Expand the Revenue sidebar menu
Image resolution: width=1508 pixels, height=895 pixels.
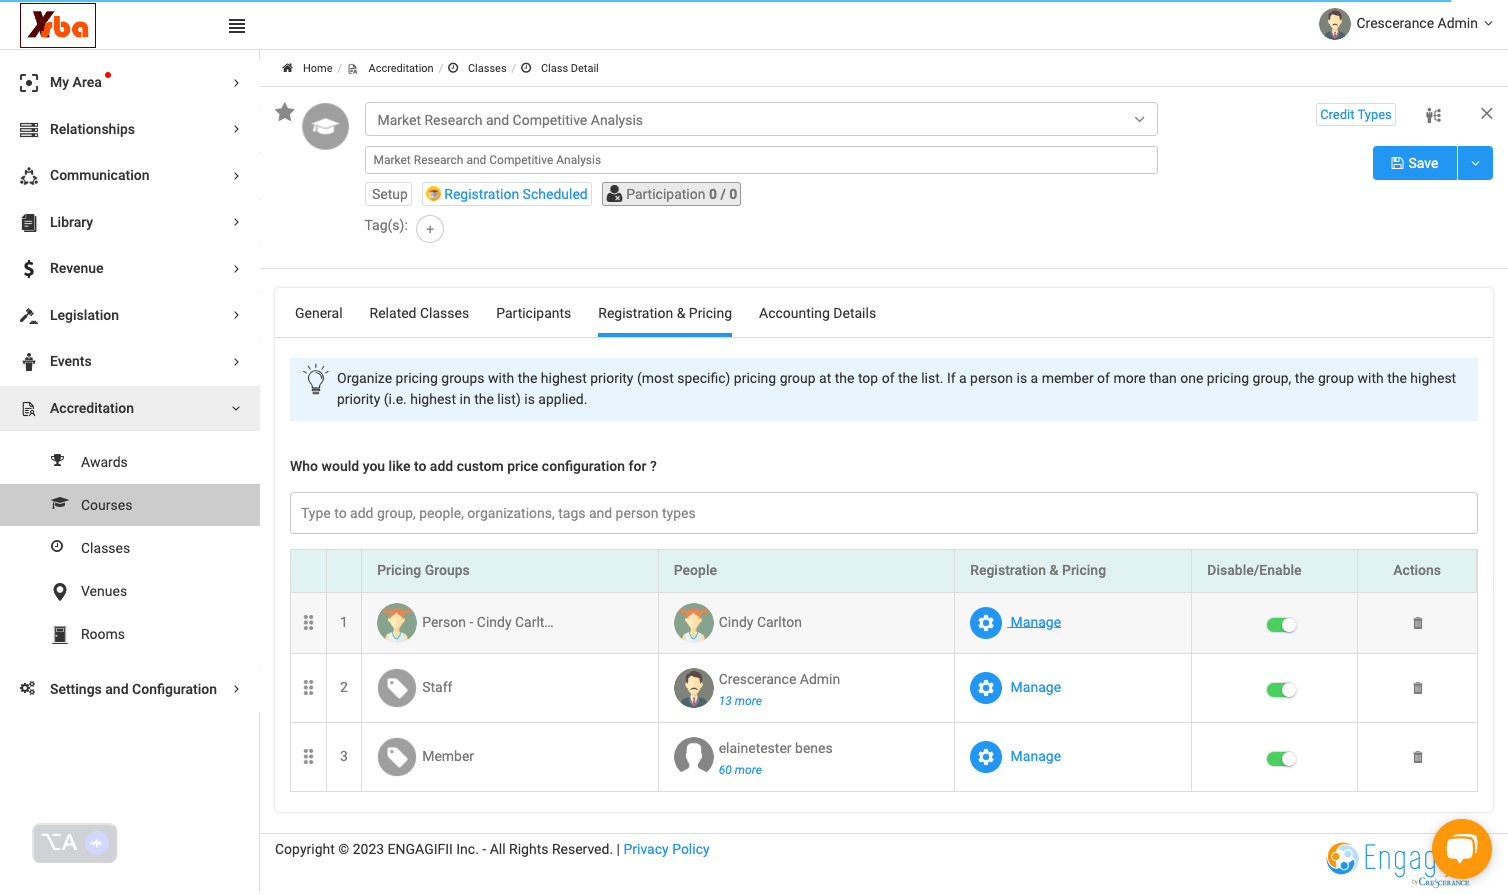click(x=130, y=268)
